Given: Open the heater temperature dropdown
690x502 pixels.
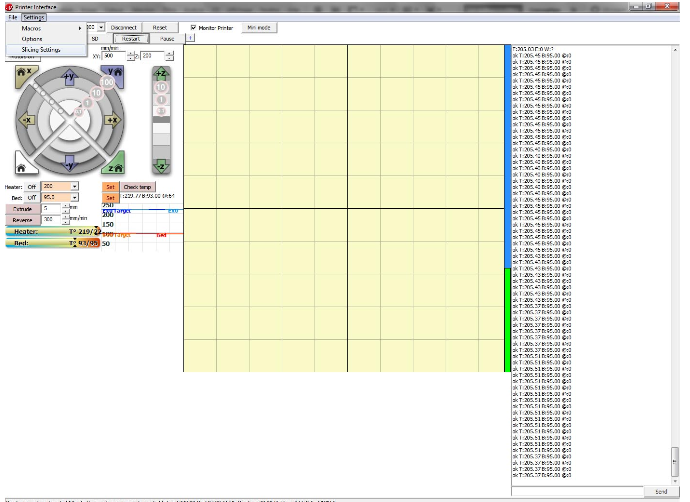Looking at the screenshot, I should pyautogui.click(x=74, y=186).
